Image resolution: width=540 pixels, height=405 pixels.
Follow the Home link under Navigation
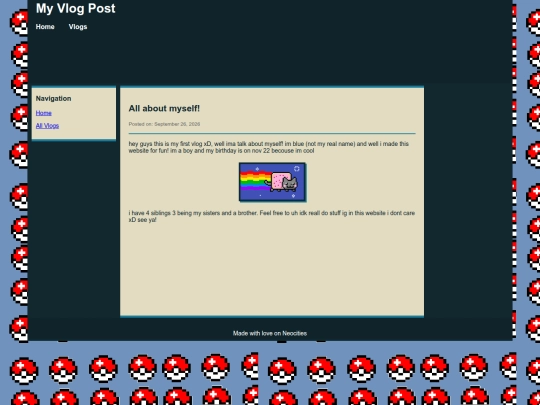point(44,113)
